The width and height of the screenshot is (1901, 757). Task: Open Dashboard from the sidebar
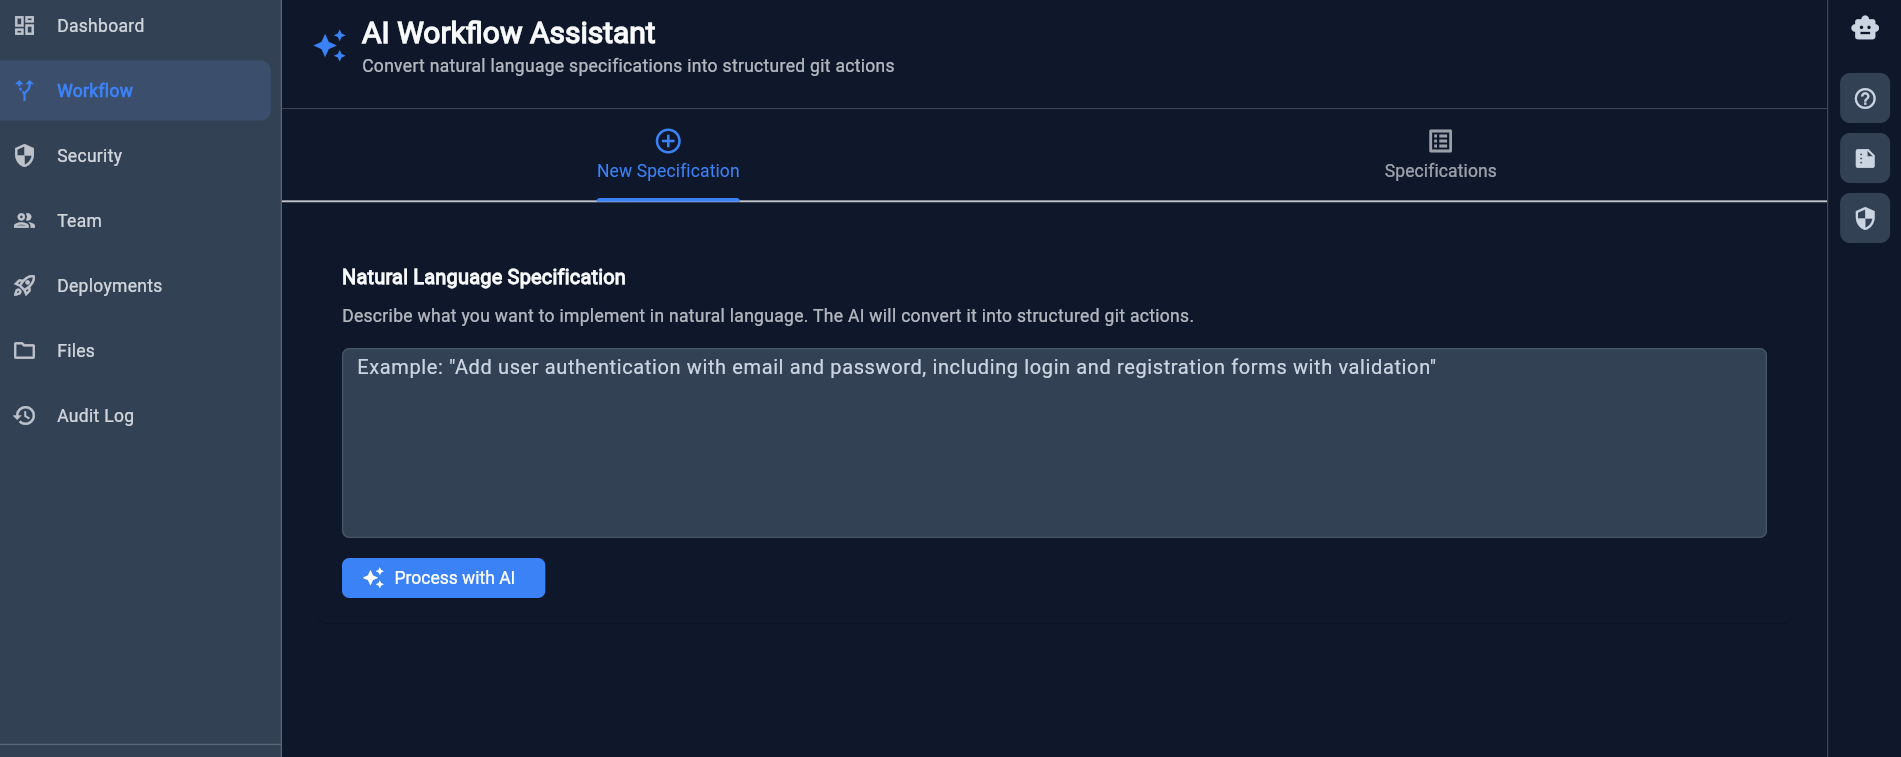tap(100, 26)
